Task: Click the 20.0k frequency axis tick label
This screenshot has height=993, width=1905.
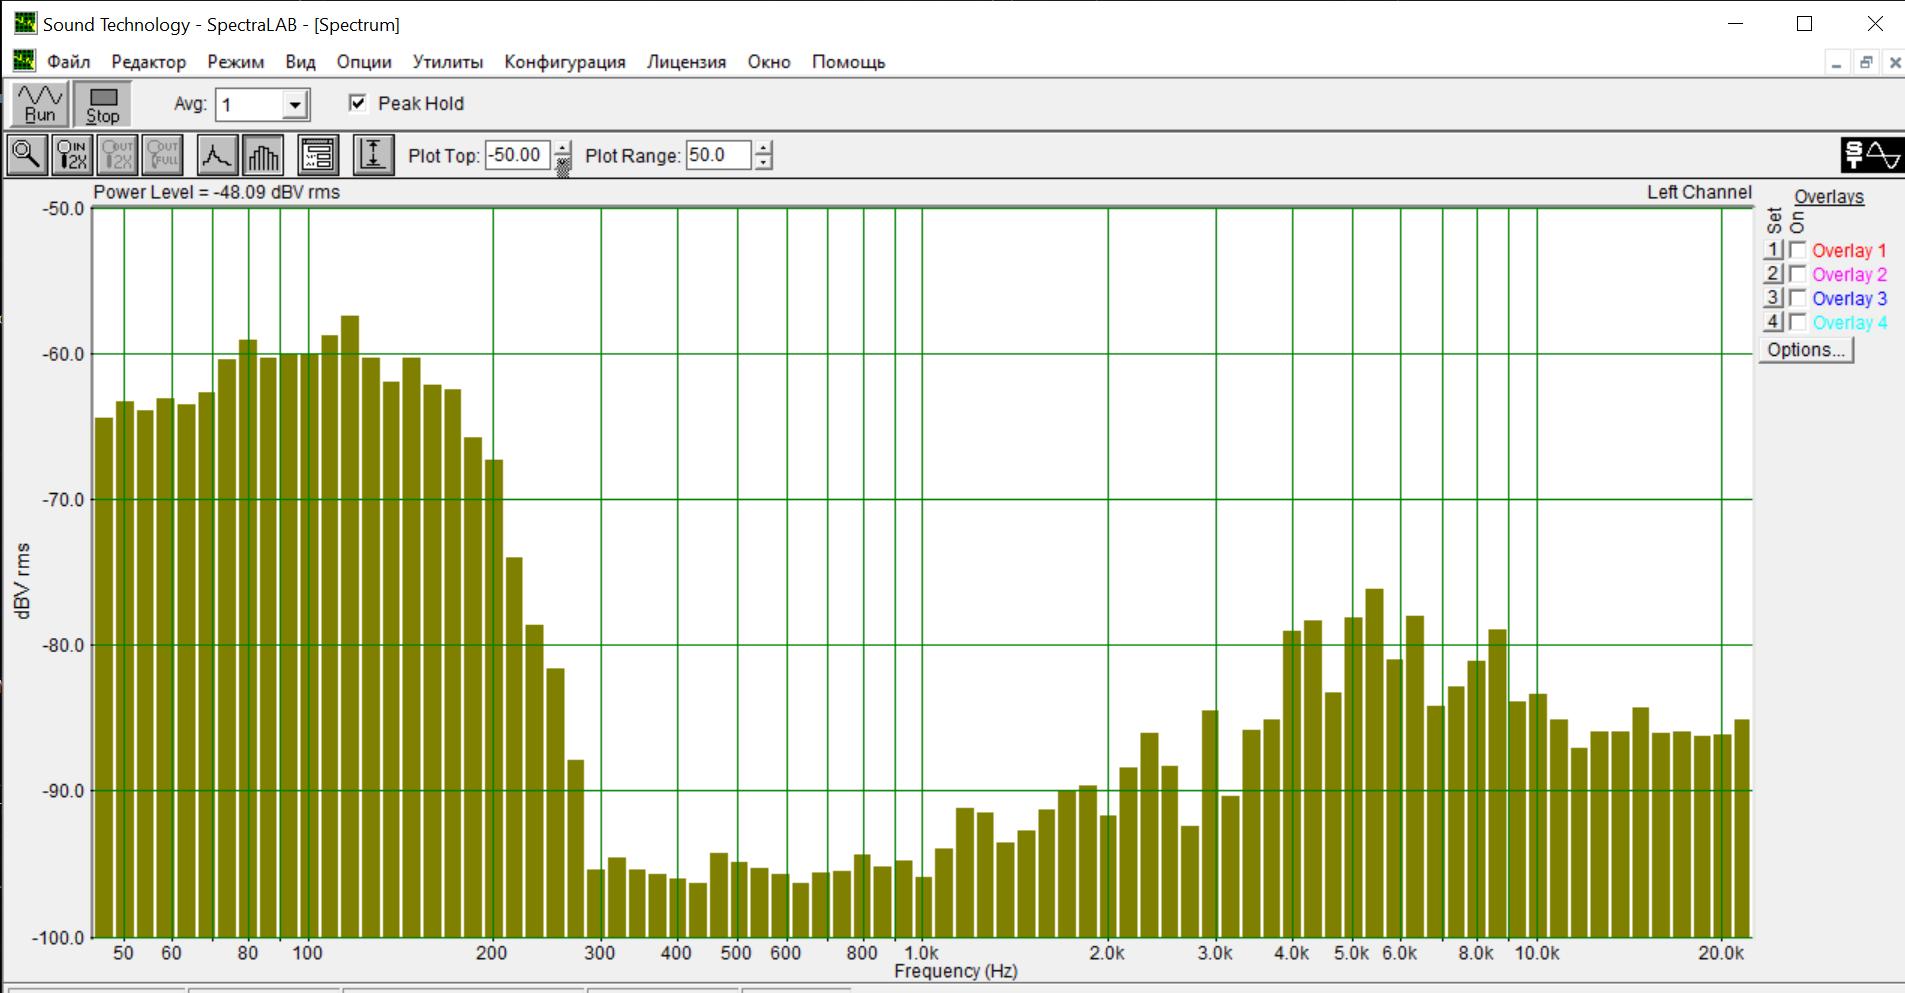Action: (1720, 953)
